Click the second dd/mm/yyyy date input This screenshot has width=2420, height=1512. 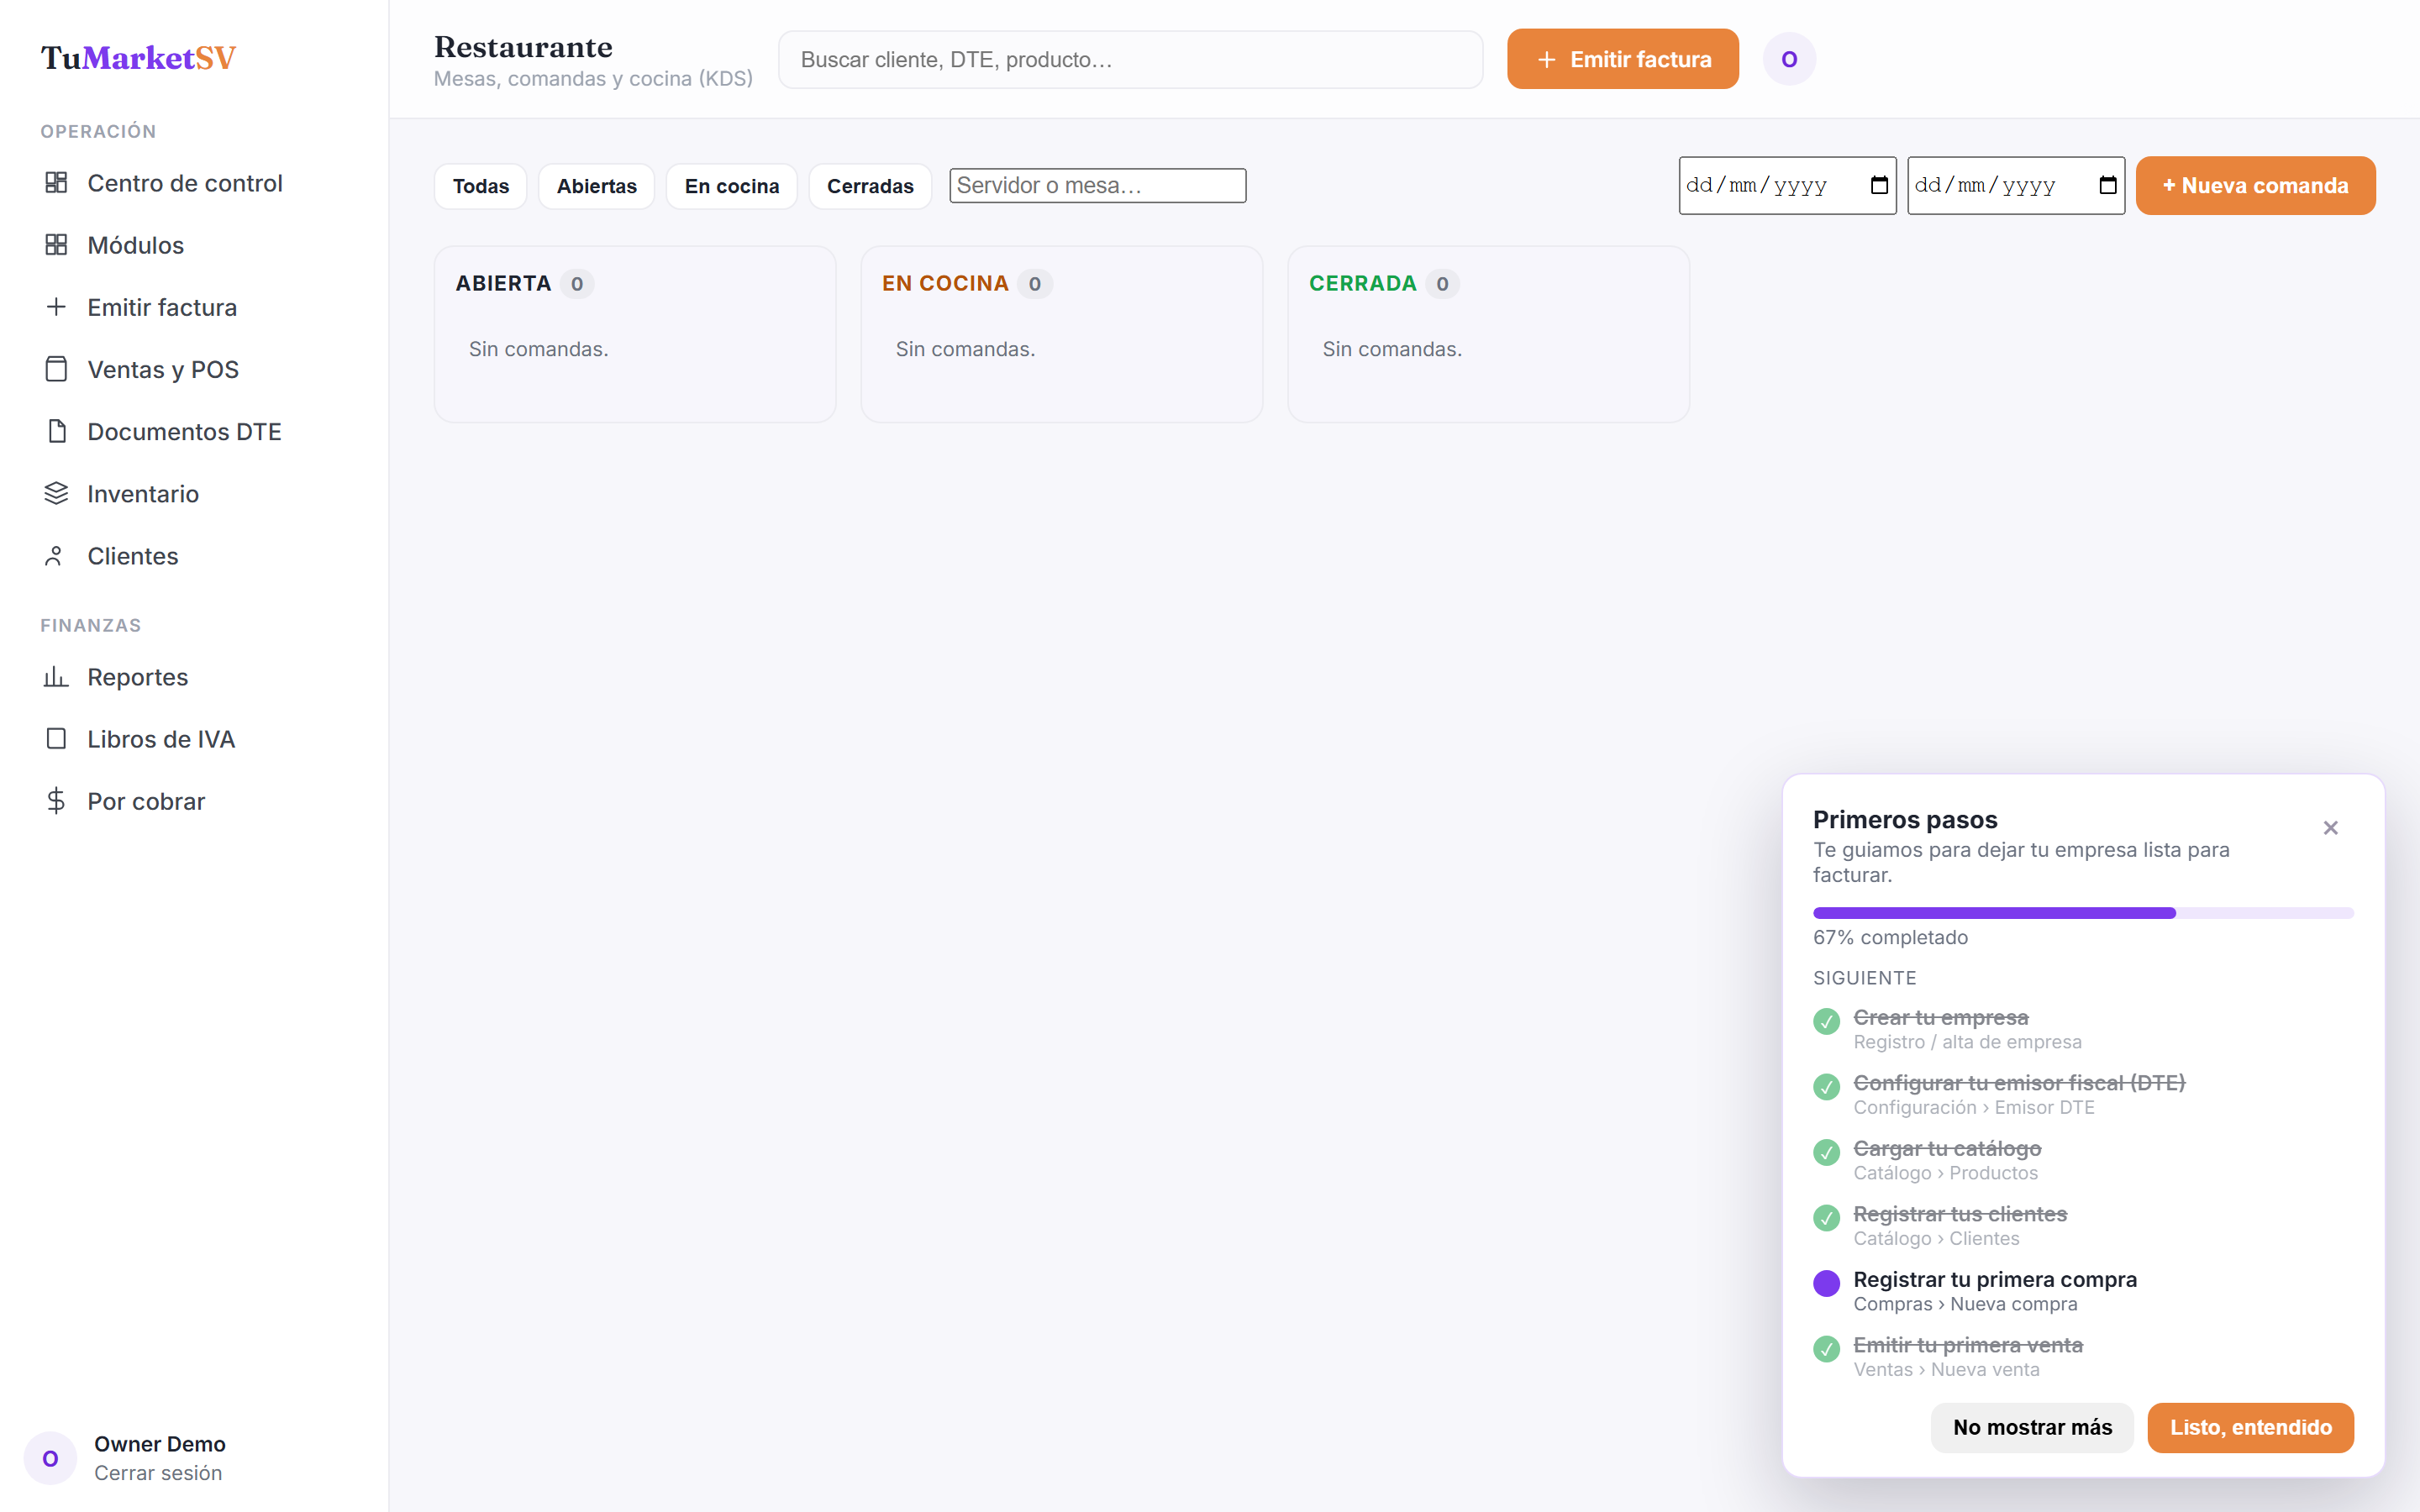tap(2016, 186)
